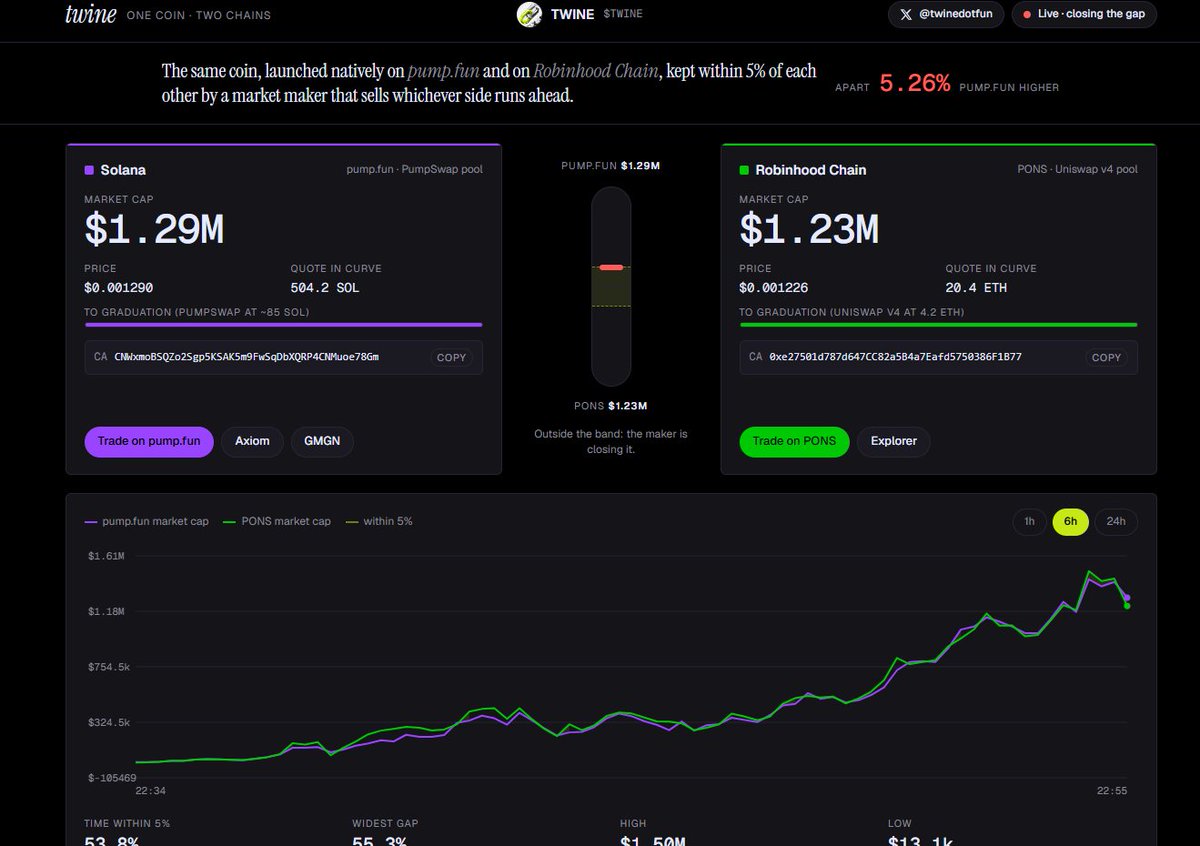Select the 6h chart range

coord(1070,521)
